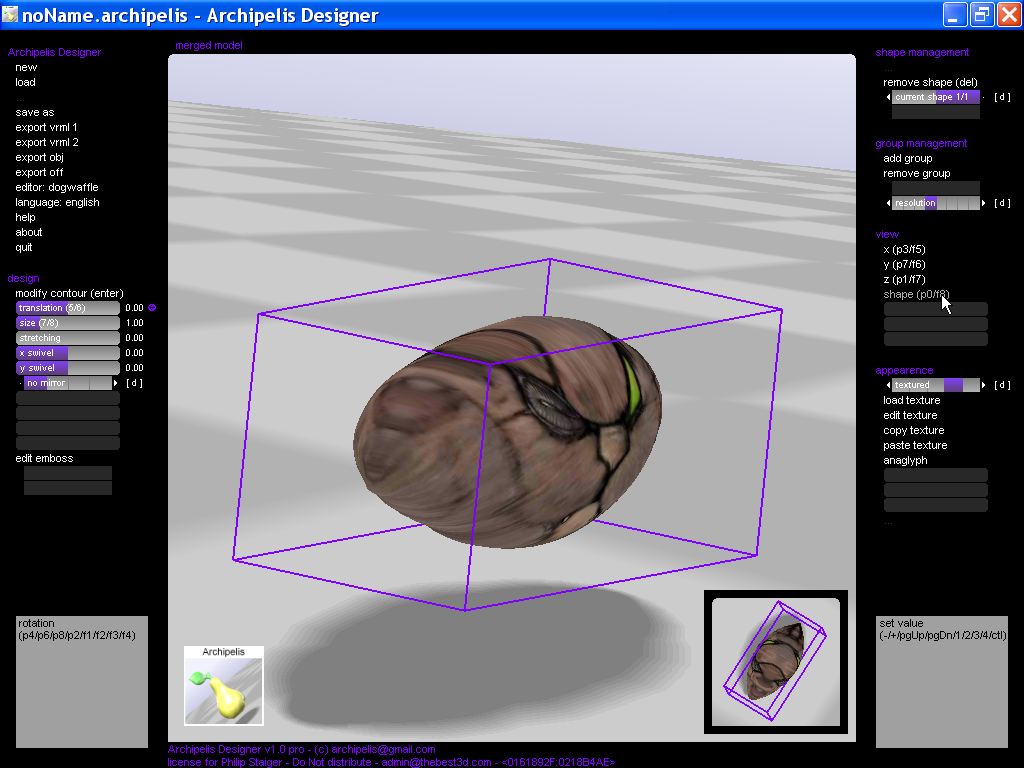Click the app icon in the title bar
Image resolution: width=1024 pixels, height=768 pixels.
pos(11,14)
